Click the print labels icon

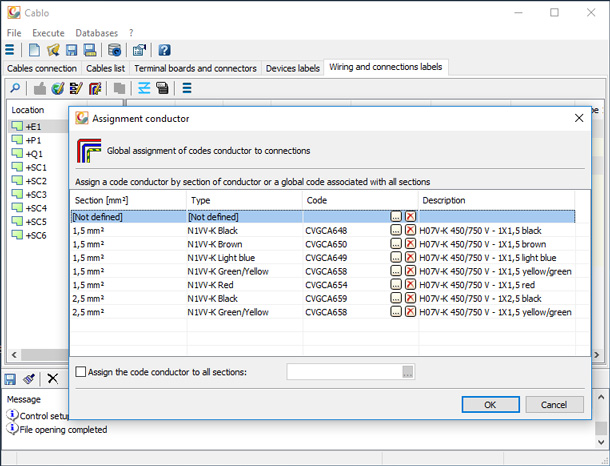point(162,88)
